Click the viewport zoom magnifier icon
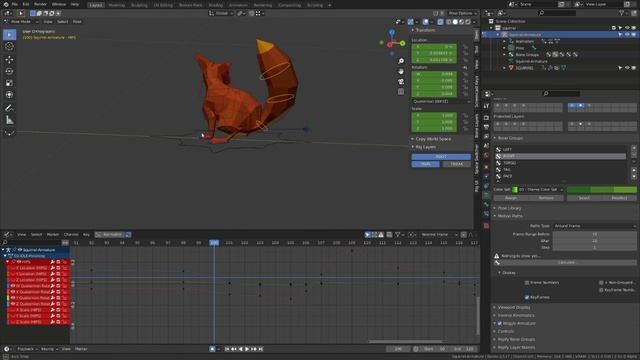The height and width of the screenshot is (360, 640). point(401,61)
